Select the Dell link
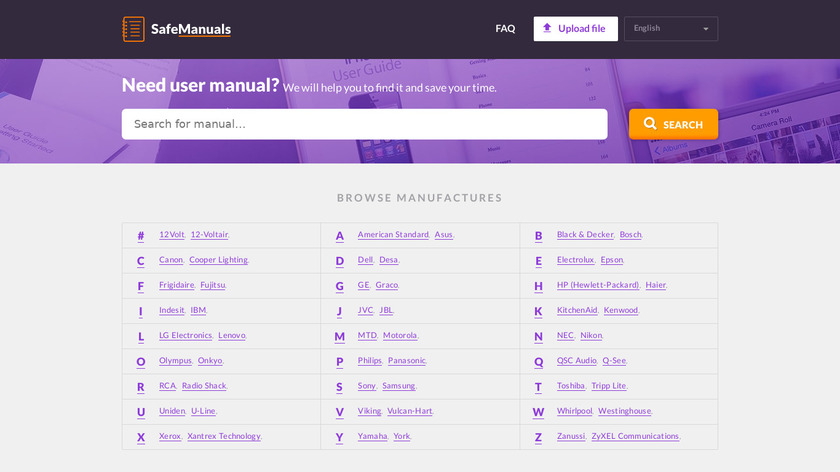 365,260
